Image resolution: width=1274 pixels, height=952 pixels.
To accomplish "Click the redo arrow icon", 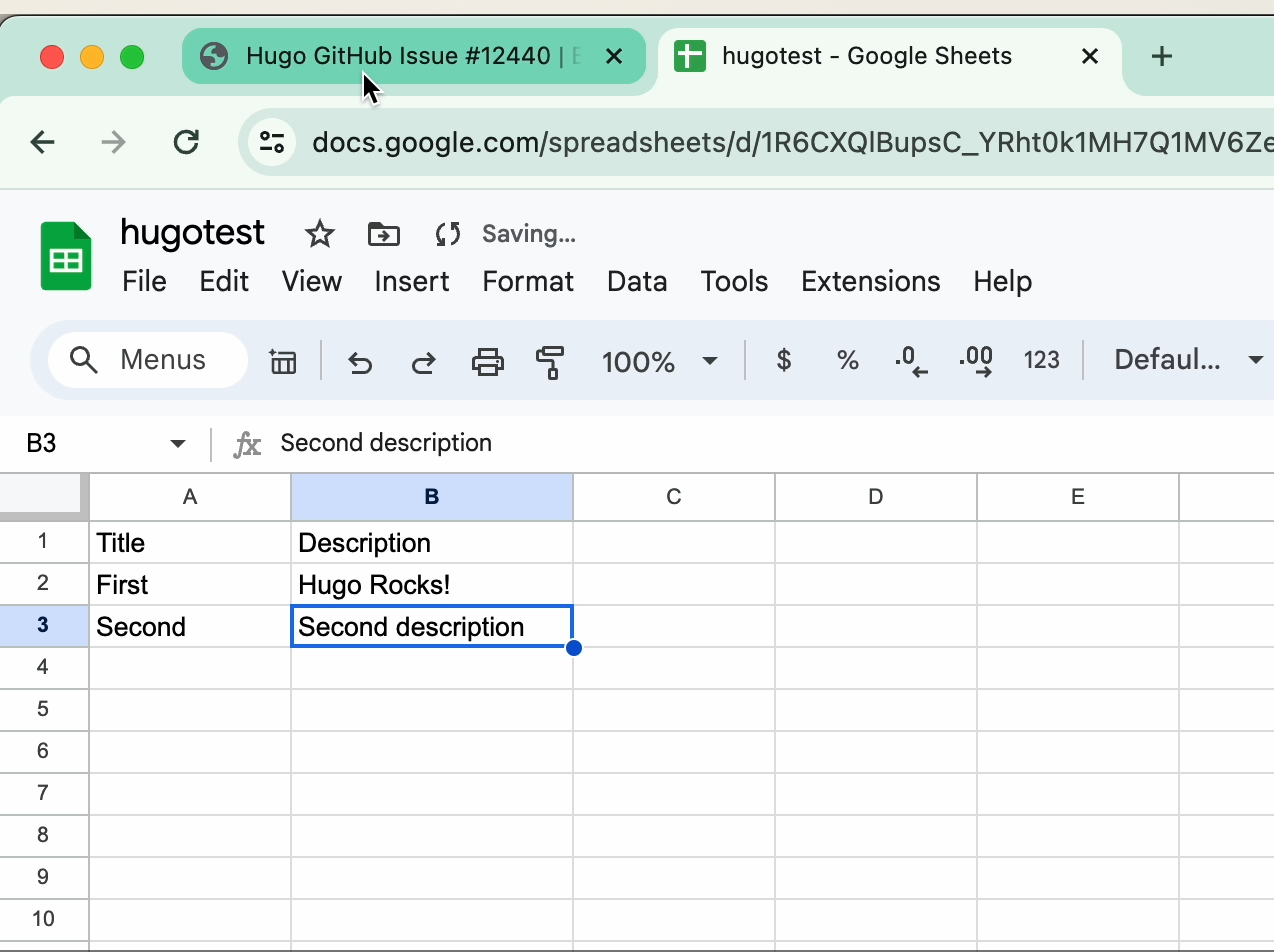I will 423,361.
